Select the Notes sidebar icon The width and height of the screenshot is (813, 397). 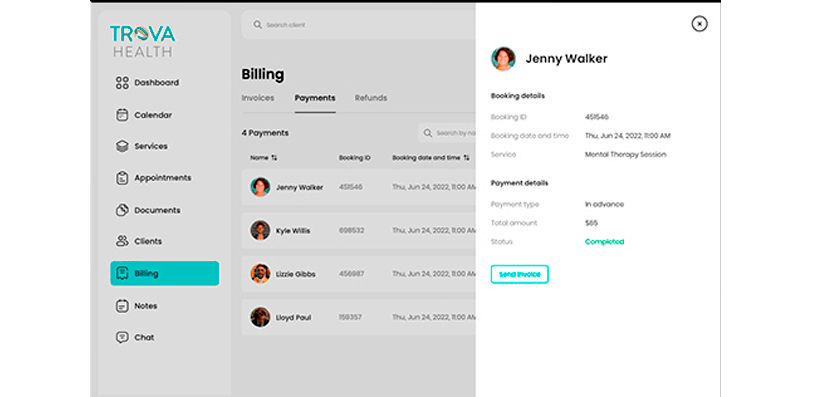tap(122, 306)
